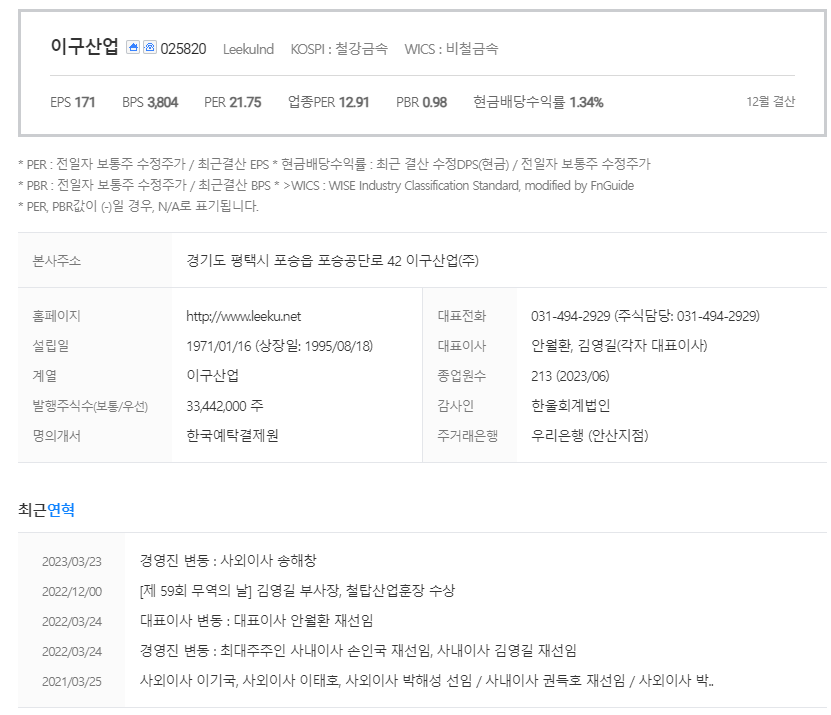Click the history date 2022/12/00
Image resolution: width=831 pixels, height=715 pixels.
72,592
